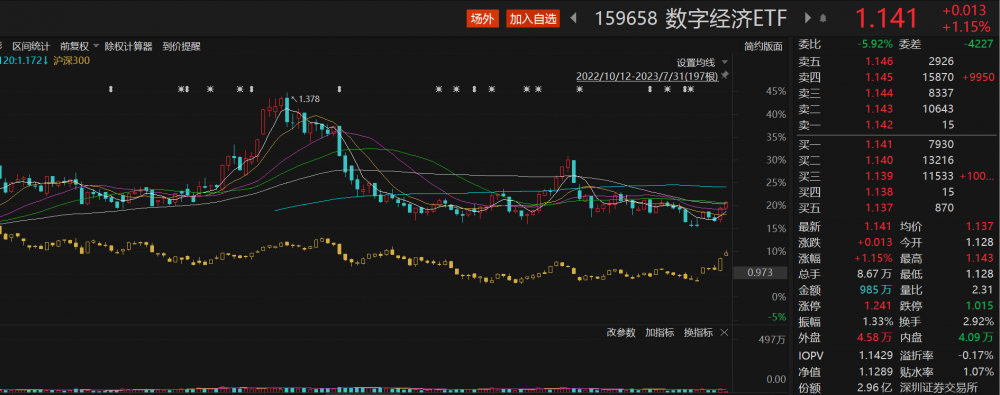
Task: Click the 场外 button
Action: pos(482,19)
